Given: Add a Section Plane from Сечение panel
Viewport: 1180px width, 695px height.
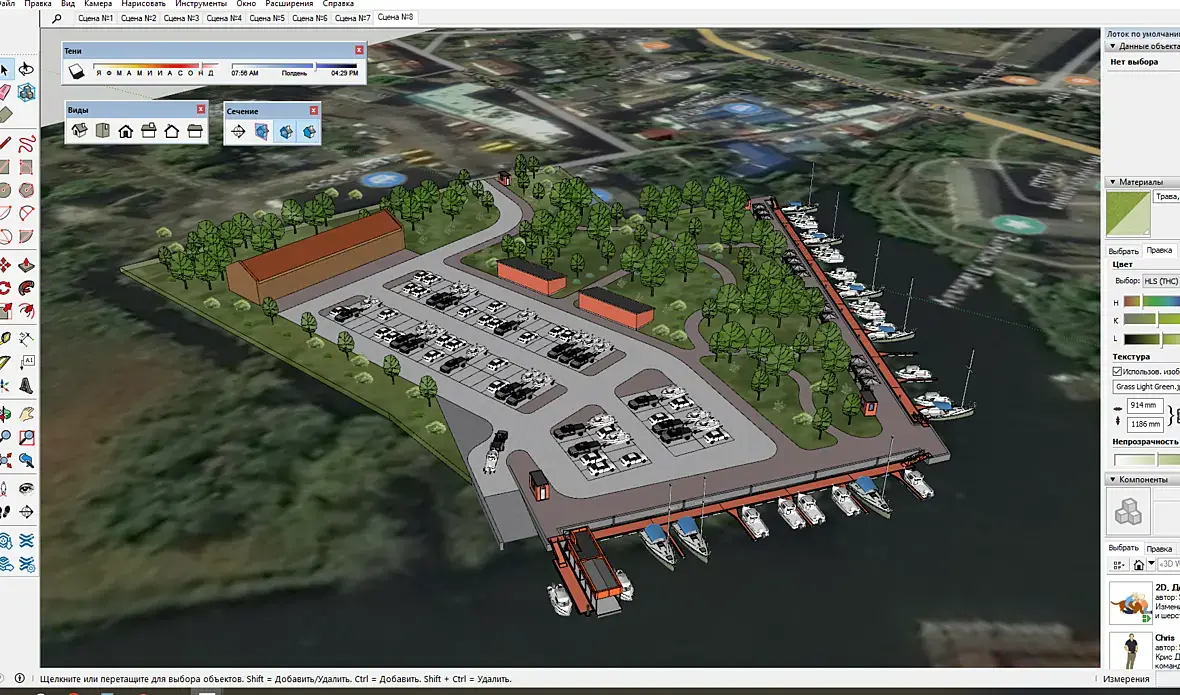Looking at the screenshot, I should [x=238, y=132].
